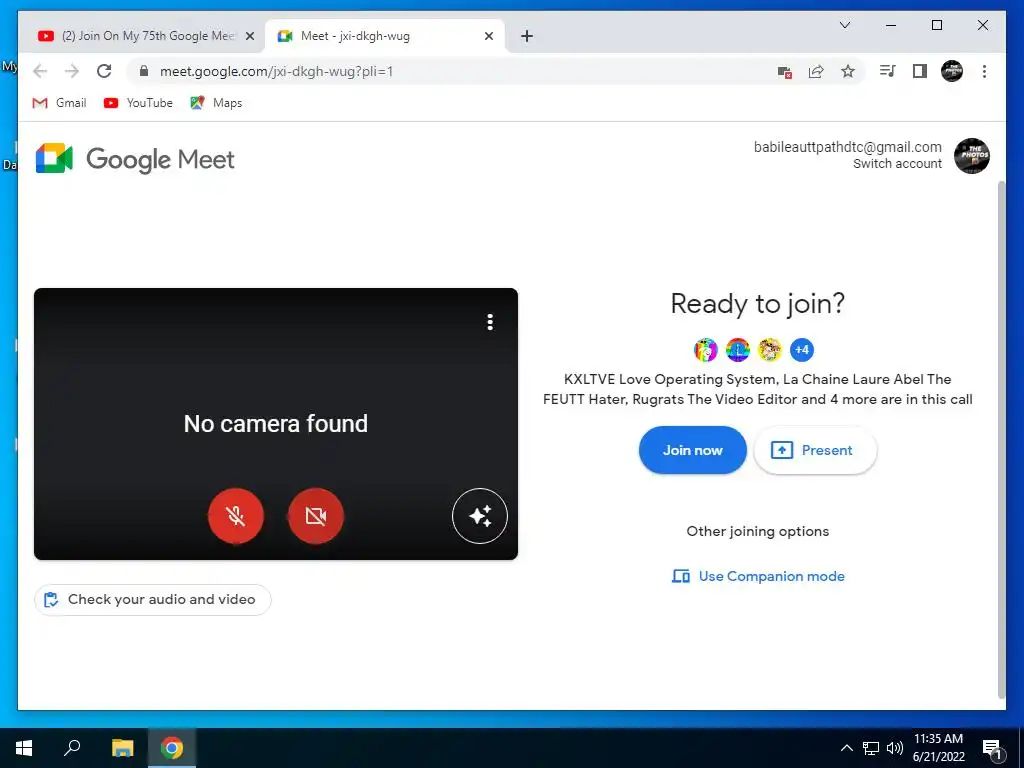Open Check your audio and video
This screenshot has height=768, width=1024.
(153, 600)
